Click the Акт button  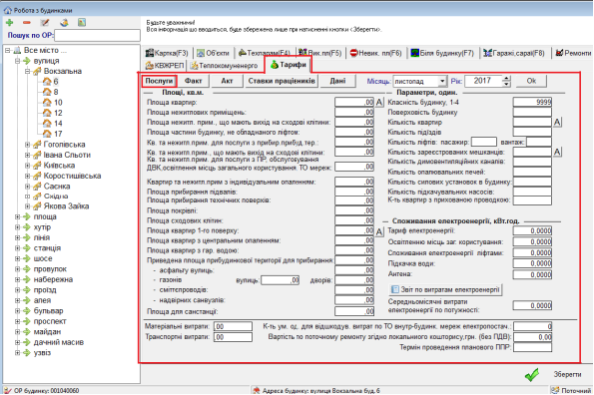[x=227, y=81]
